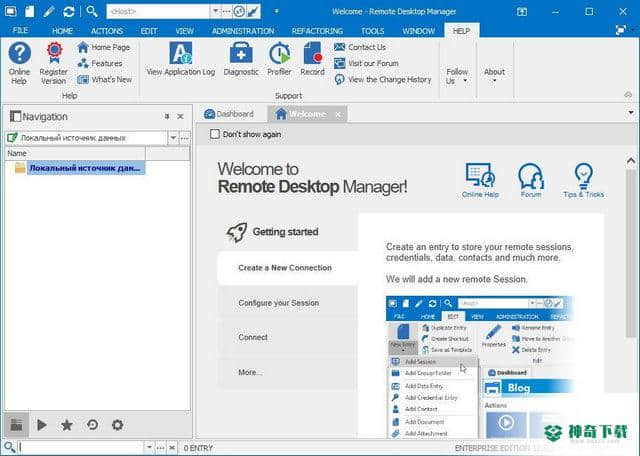Viewport: 640px width, 456px height.
Task: Click the refresh icon in title toolbar
Action: pyautogui.click(x=69, y=11)
